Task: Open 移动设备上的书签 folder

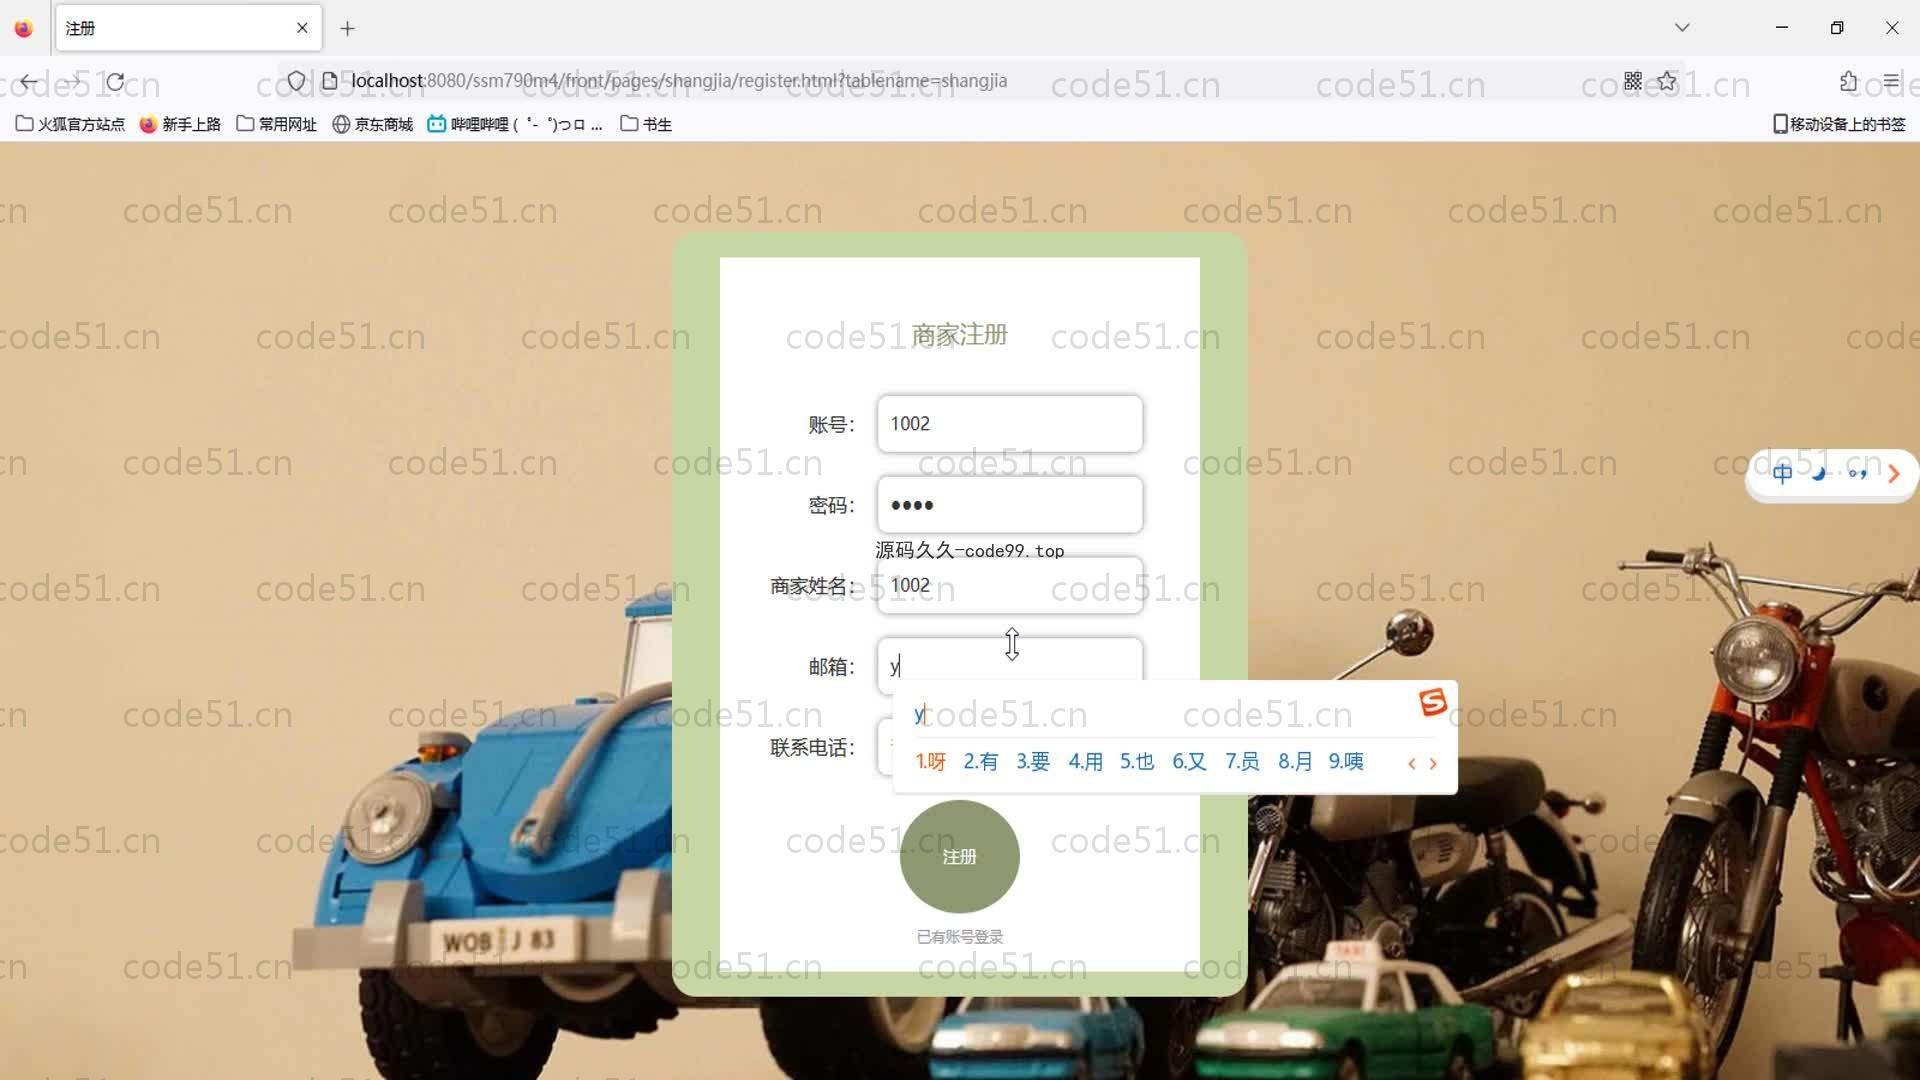Action: [1839, 124]
